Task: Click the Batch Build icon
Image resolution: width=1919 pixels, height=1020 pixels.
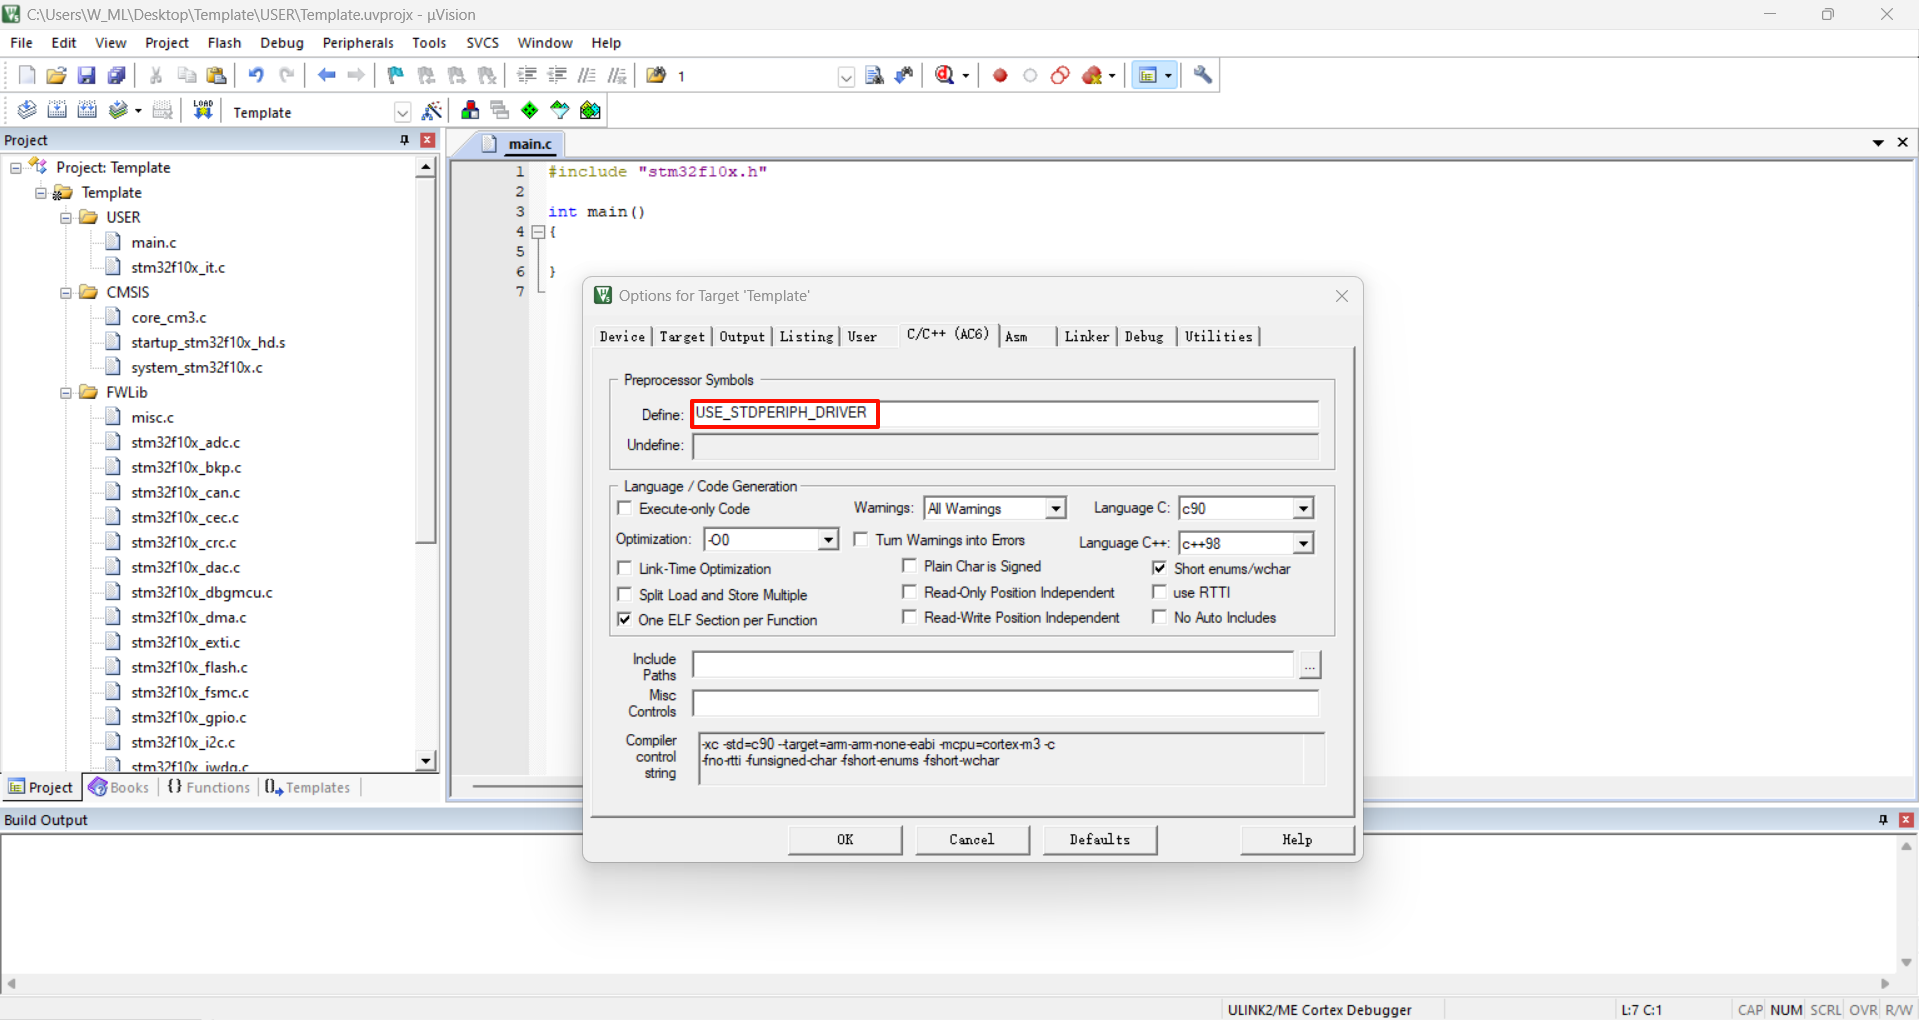Action: pyautogui.click(x=118, y=110)
